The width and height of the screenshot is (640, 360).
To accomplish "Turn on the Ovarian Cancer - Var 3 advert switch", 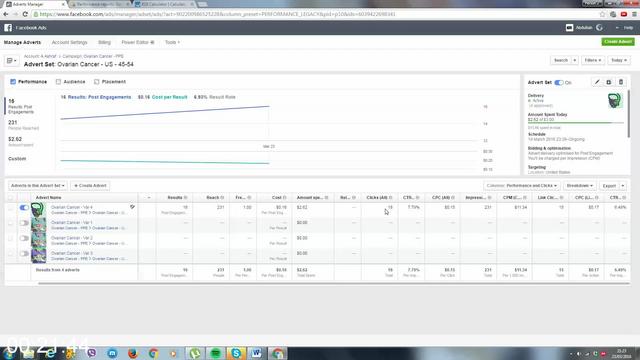I will point(24,253).
